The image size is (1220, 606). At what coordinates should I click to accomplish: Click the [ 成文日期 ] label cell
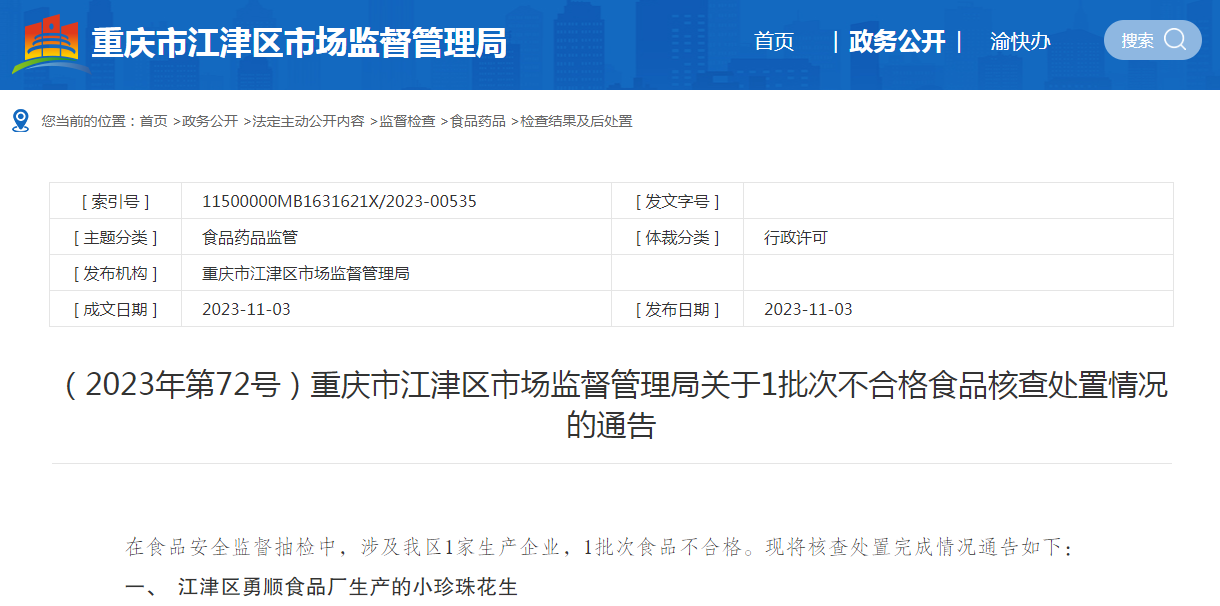116,309
